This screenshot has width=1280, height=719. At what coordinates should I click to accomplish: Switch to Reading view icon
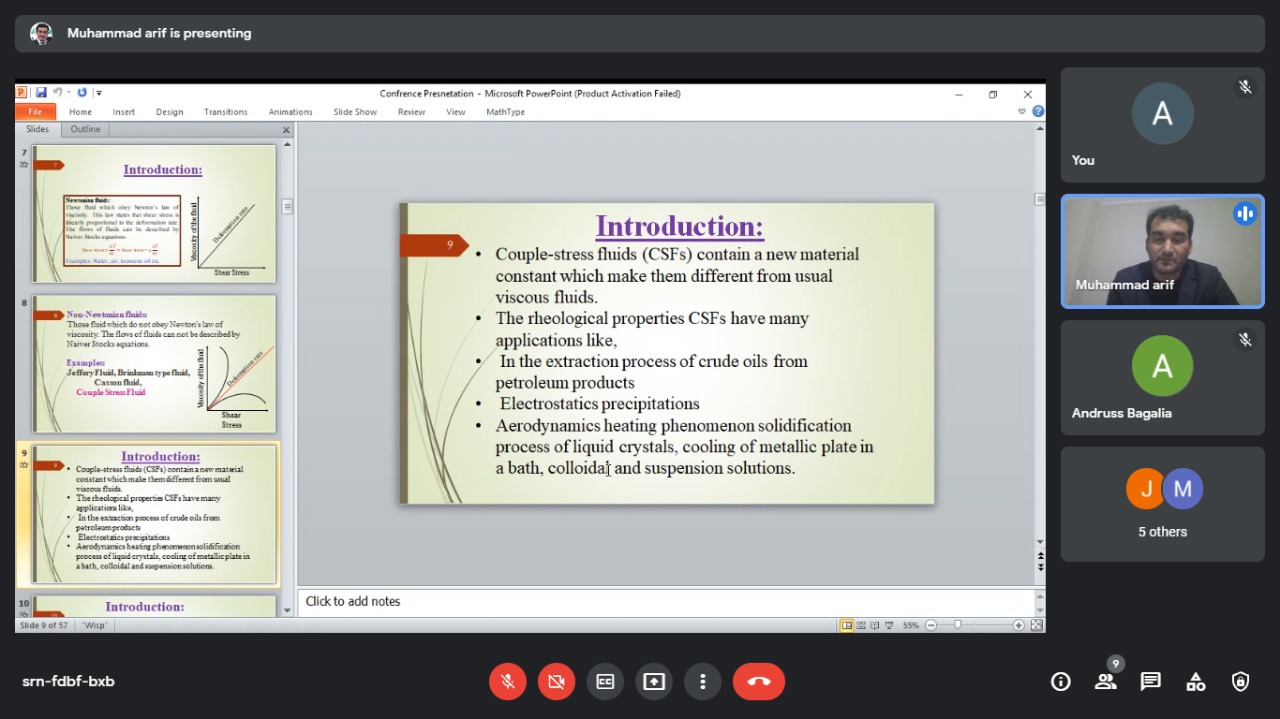(x=875, y=625)
